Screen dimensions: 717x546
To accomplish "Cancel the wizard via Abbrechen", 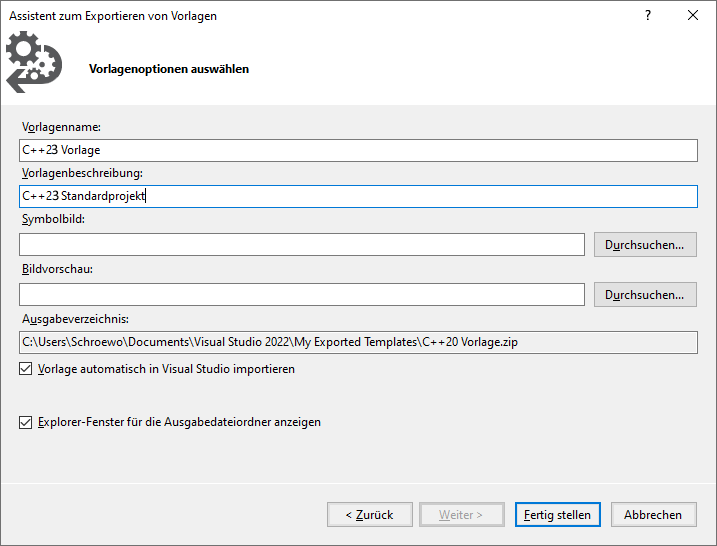I will click(653, 515).
